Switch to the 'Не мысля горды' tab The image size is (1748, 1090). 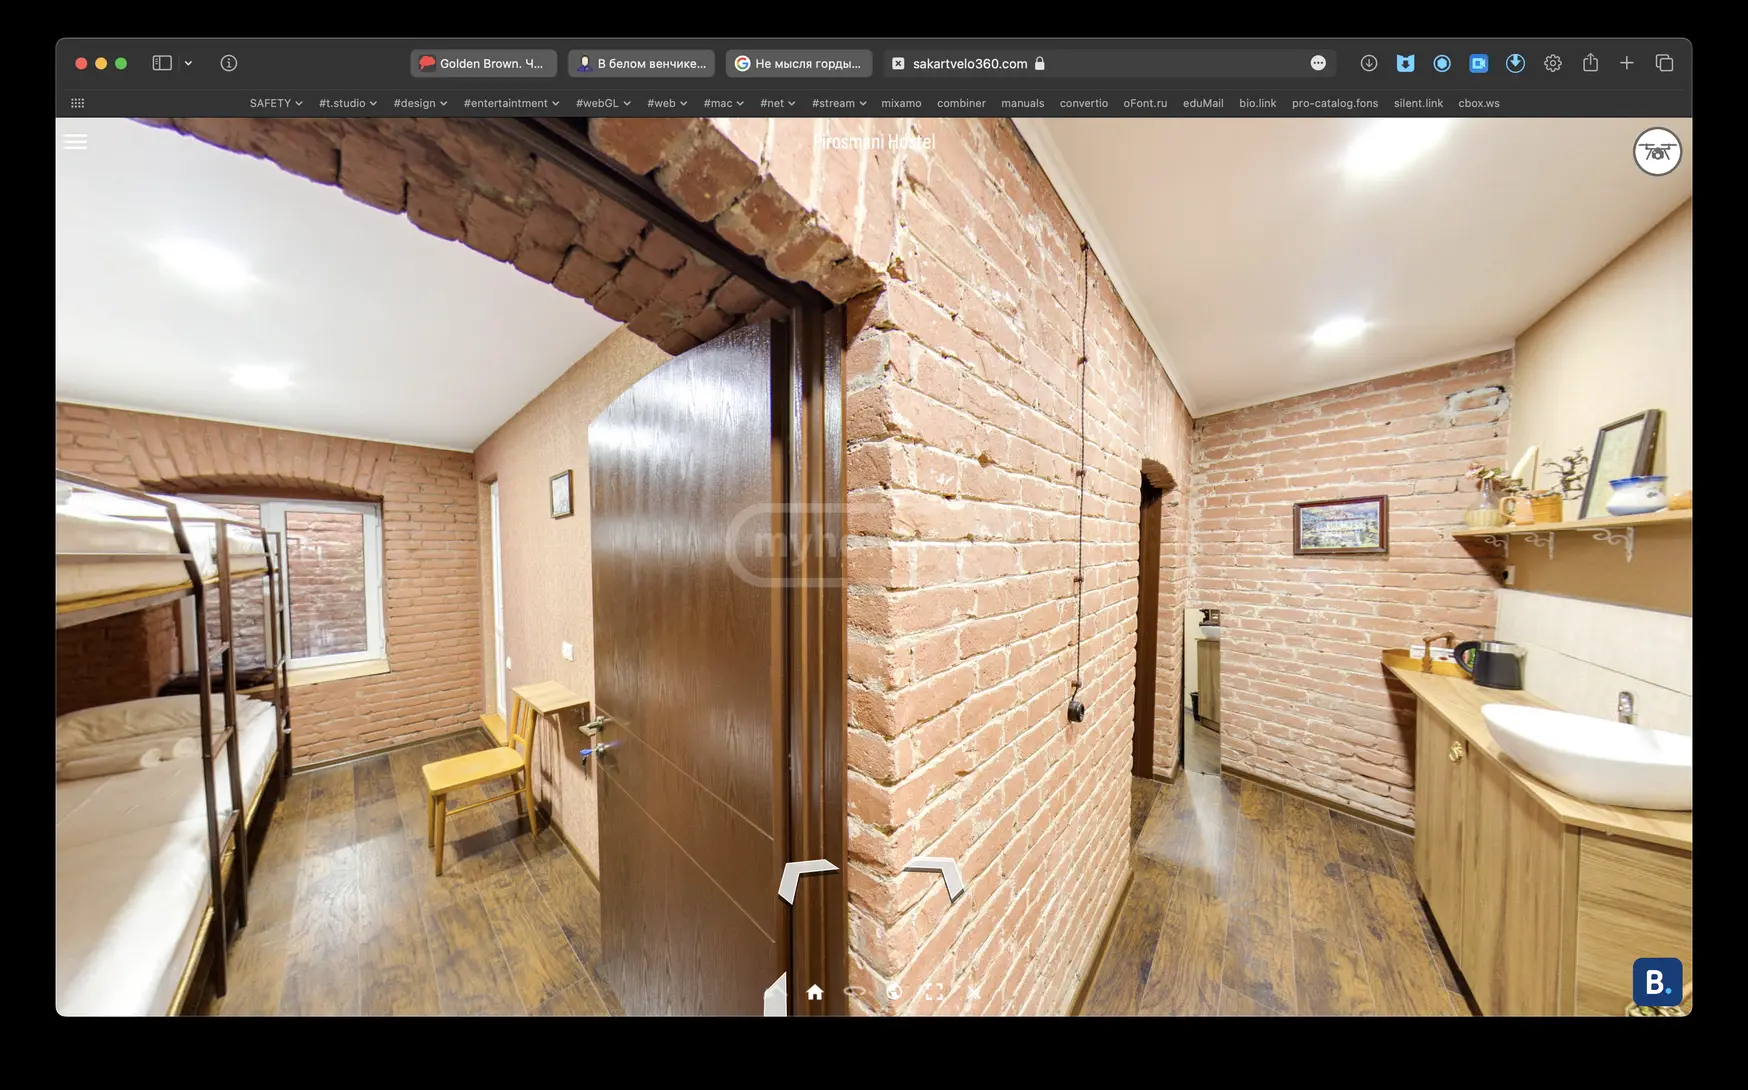point(799,63)
